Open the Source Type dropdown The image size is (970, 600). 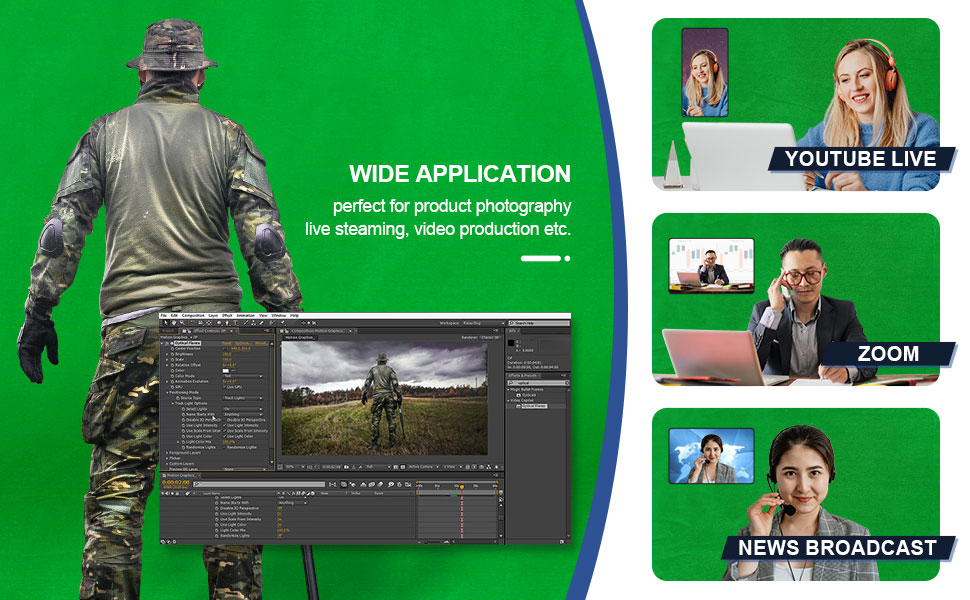tap(244, 397)
